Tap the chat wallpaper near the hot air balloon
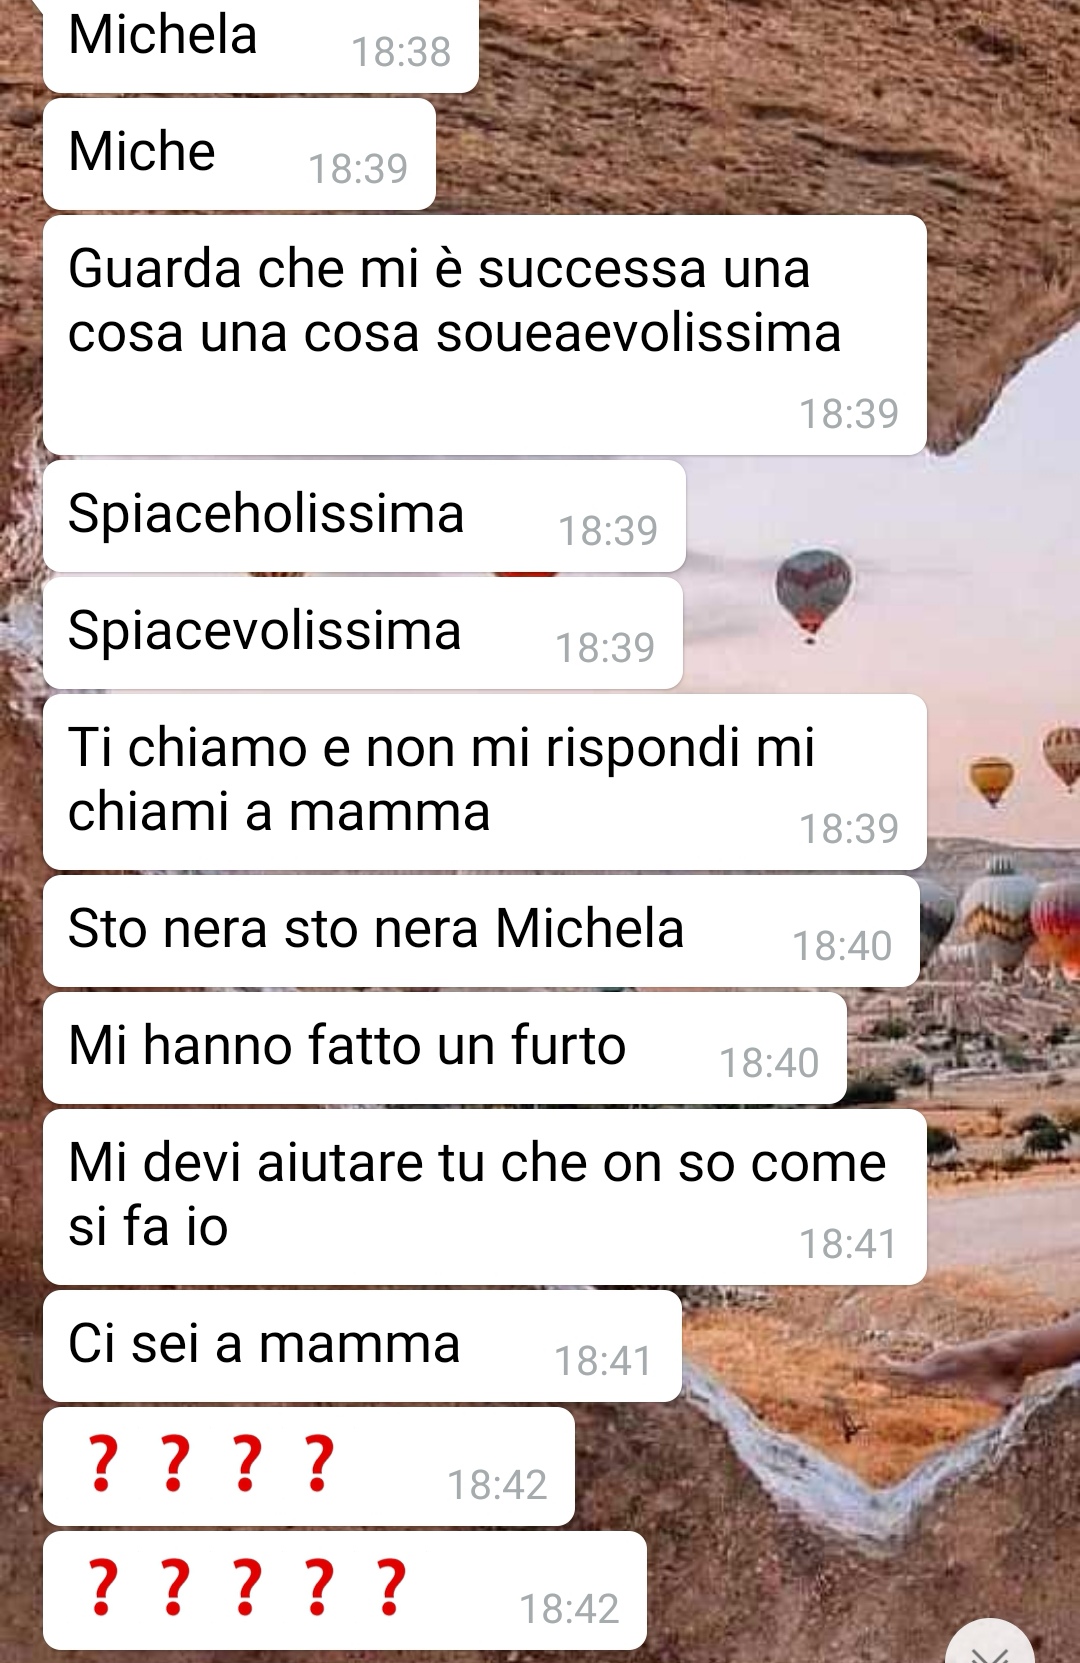 [x=812, y=592]
